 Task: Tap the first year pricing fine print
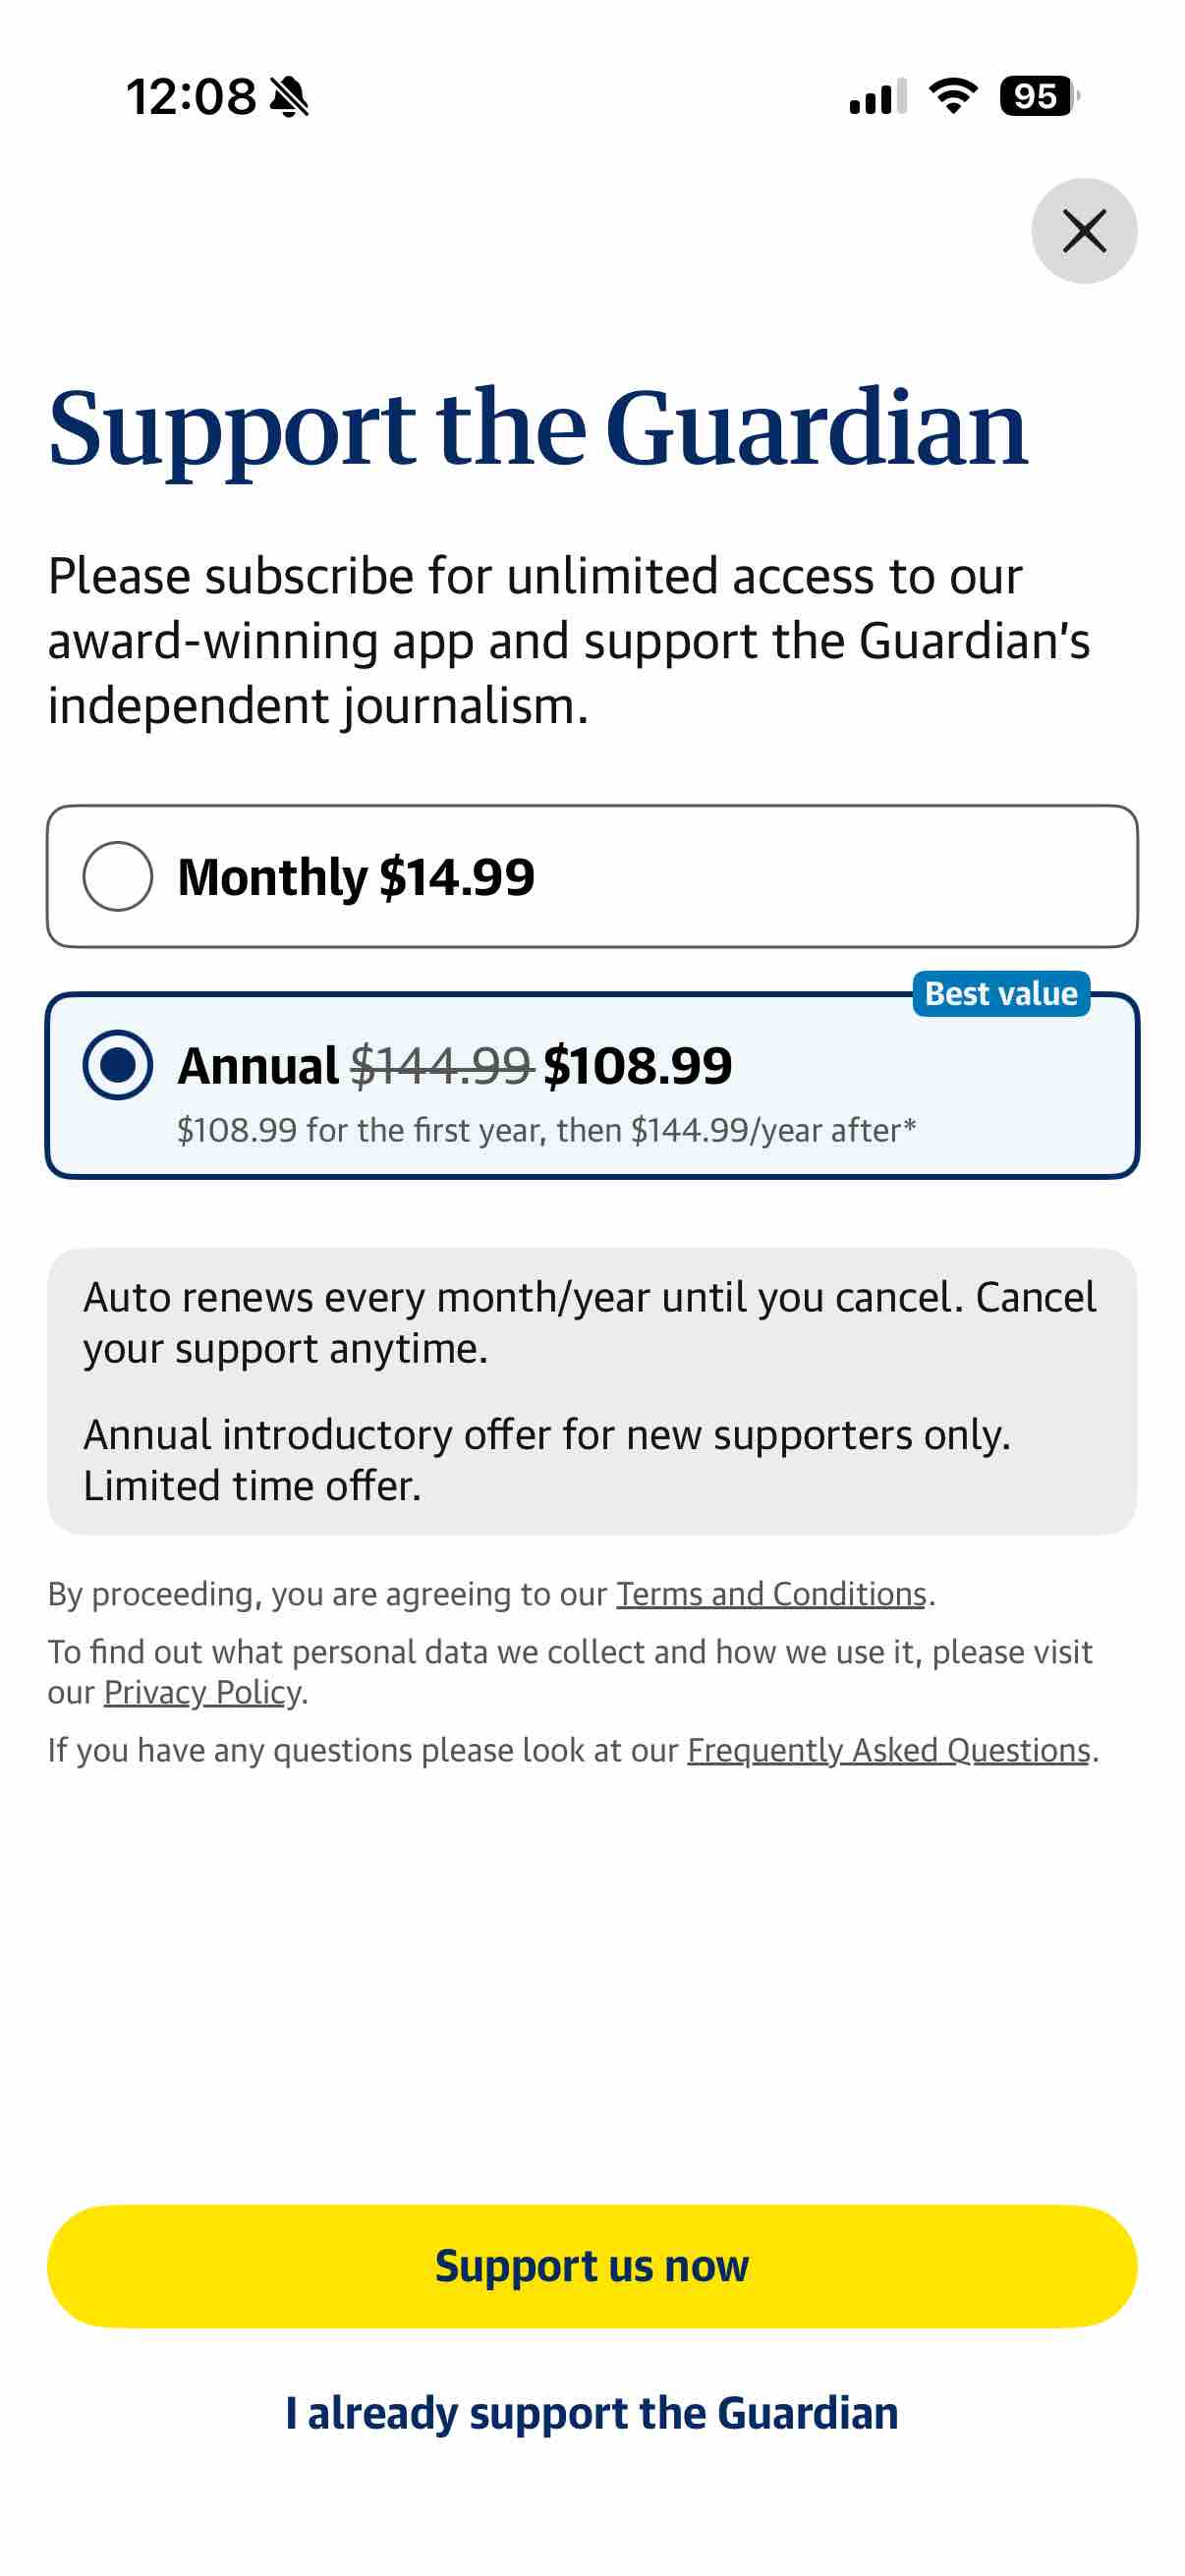click(x=546, y=1130)
